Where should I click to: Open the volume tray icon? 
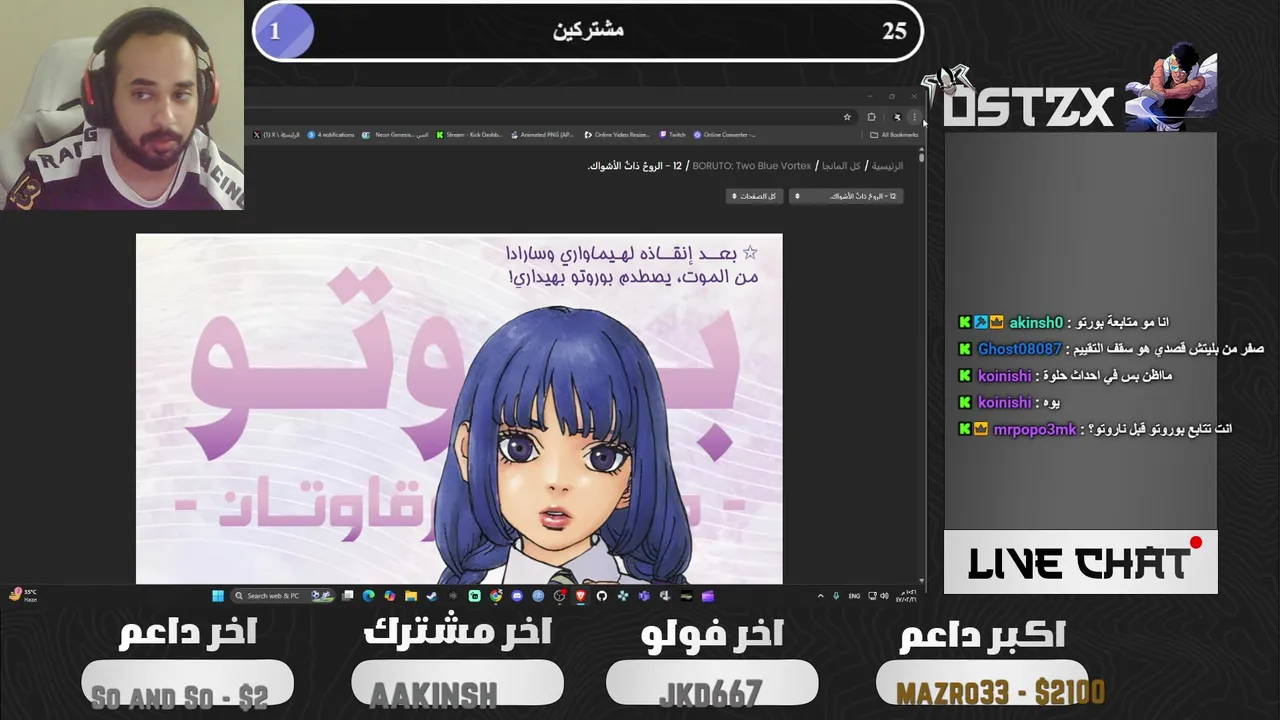point(883,596)
